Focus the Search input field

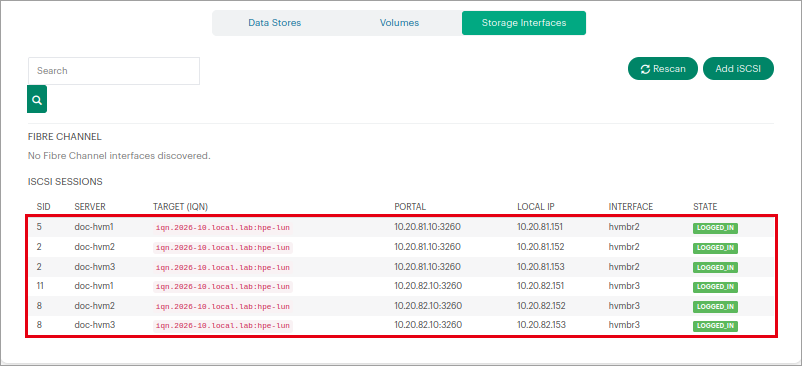[x=114, y=71]
